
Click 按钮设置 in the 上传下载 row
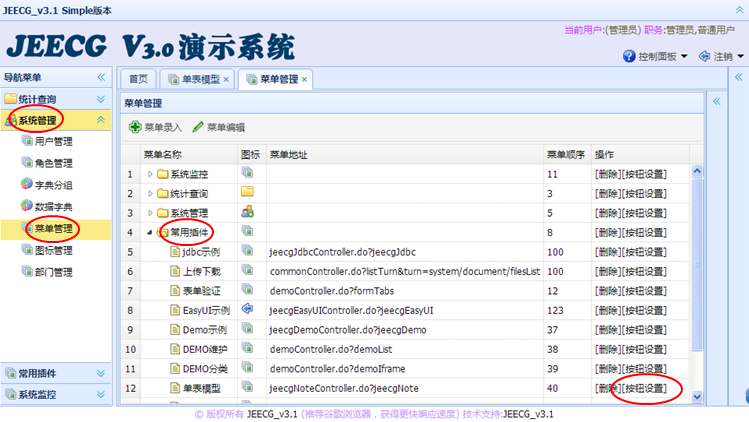coord(644,271)
